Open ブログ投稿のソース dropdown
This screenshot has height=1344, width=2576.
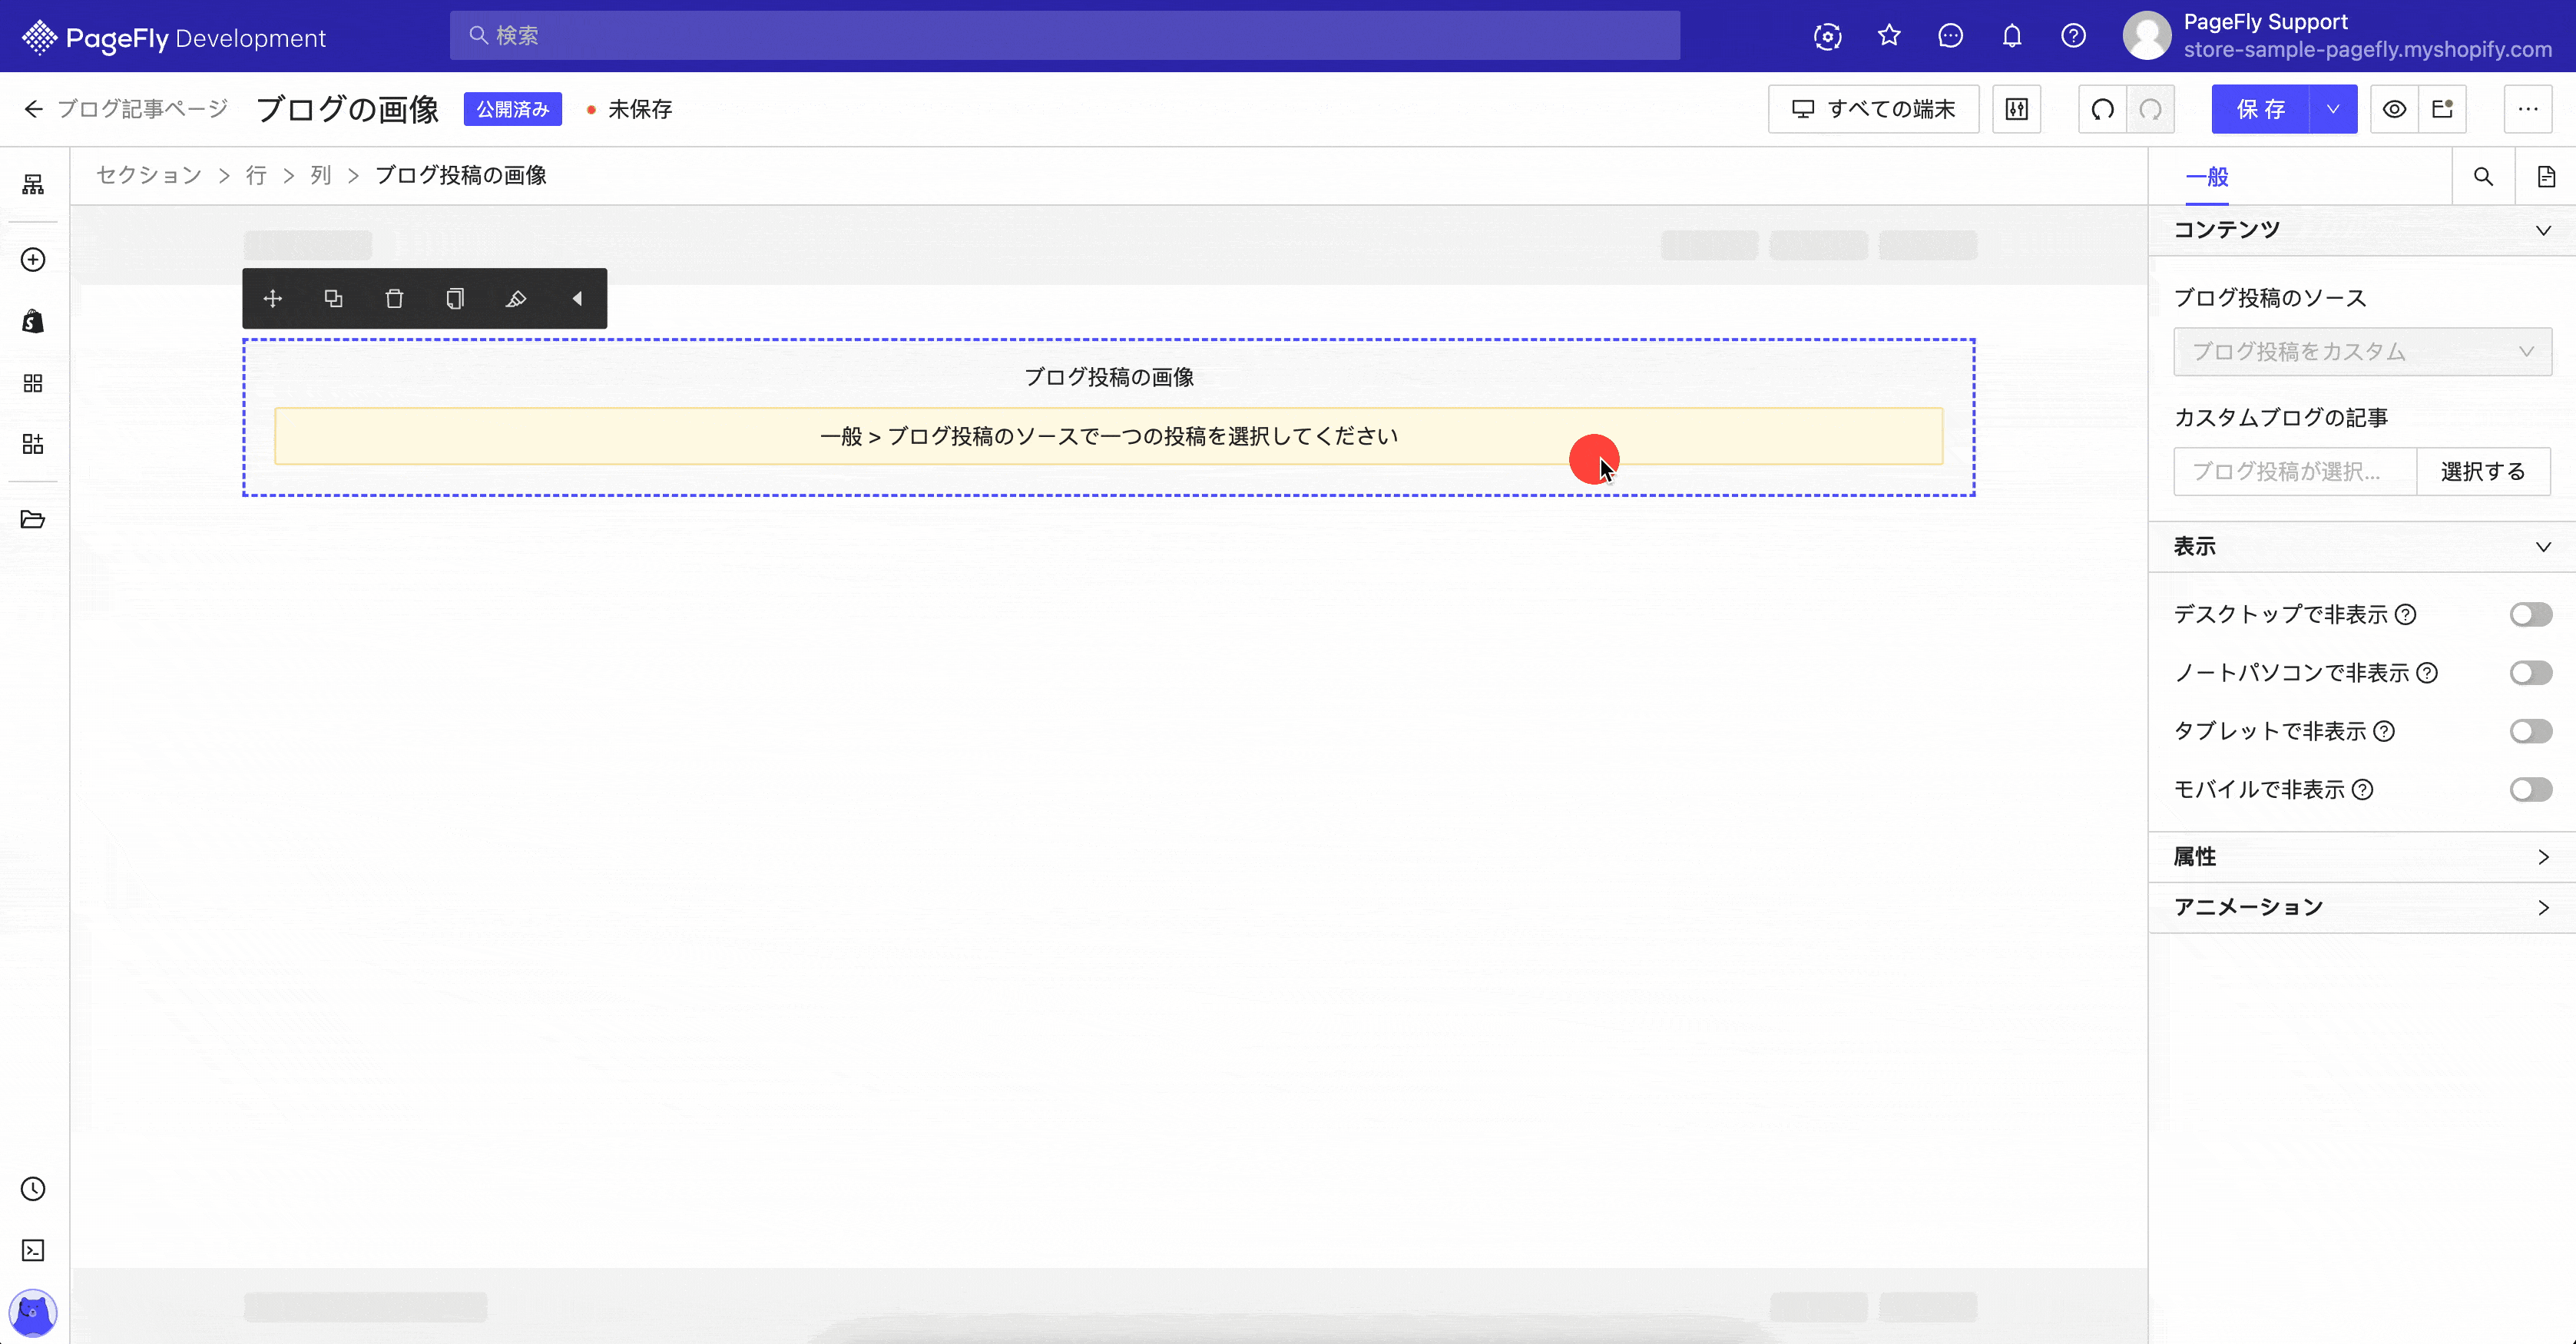[2362, 351]
